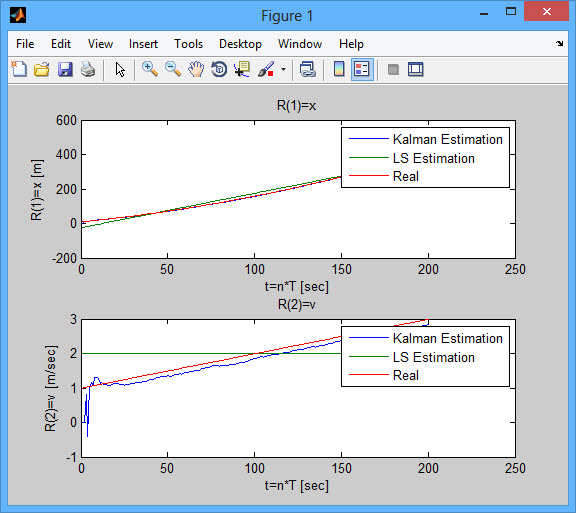The image size is (576, 513).
Task: Click the Hide Plot Tools button
Action: (393, 69)
